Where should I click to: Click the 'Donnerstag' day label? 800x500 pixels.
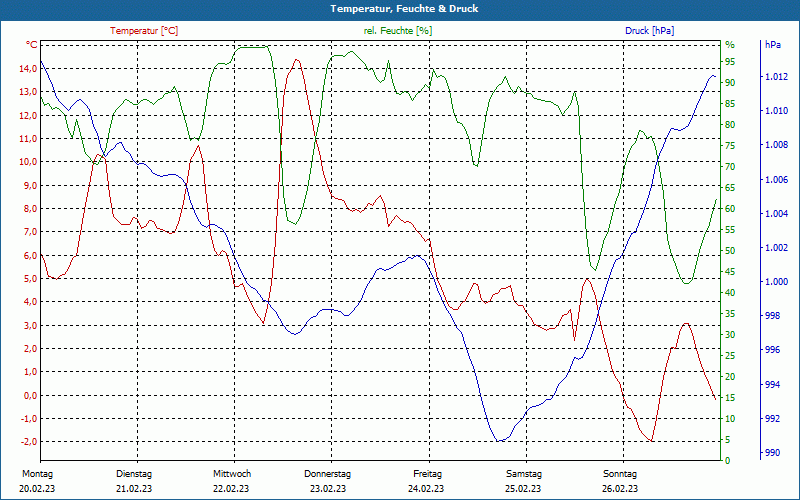[x=328, y=474]
